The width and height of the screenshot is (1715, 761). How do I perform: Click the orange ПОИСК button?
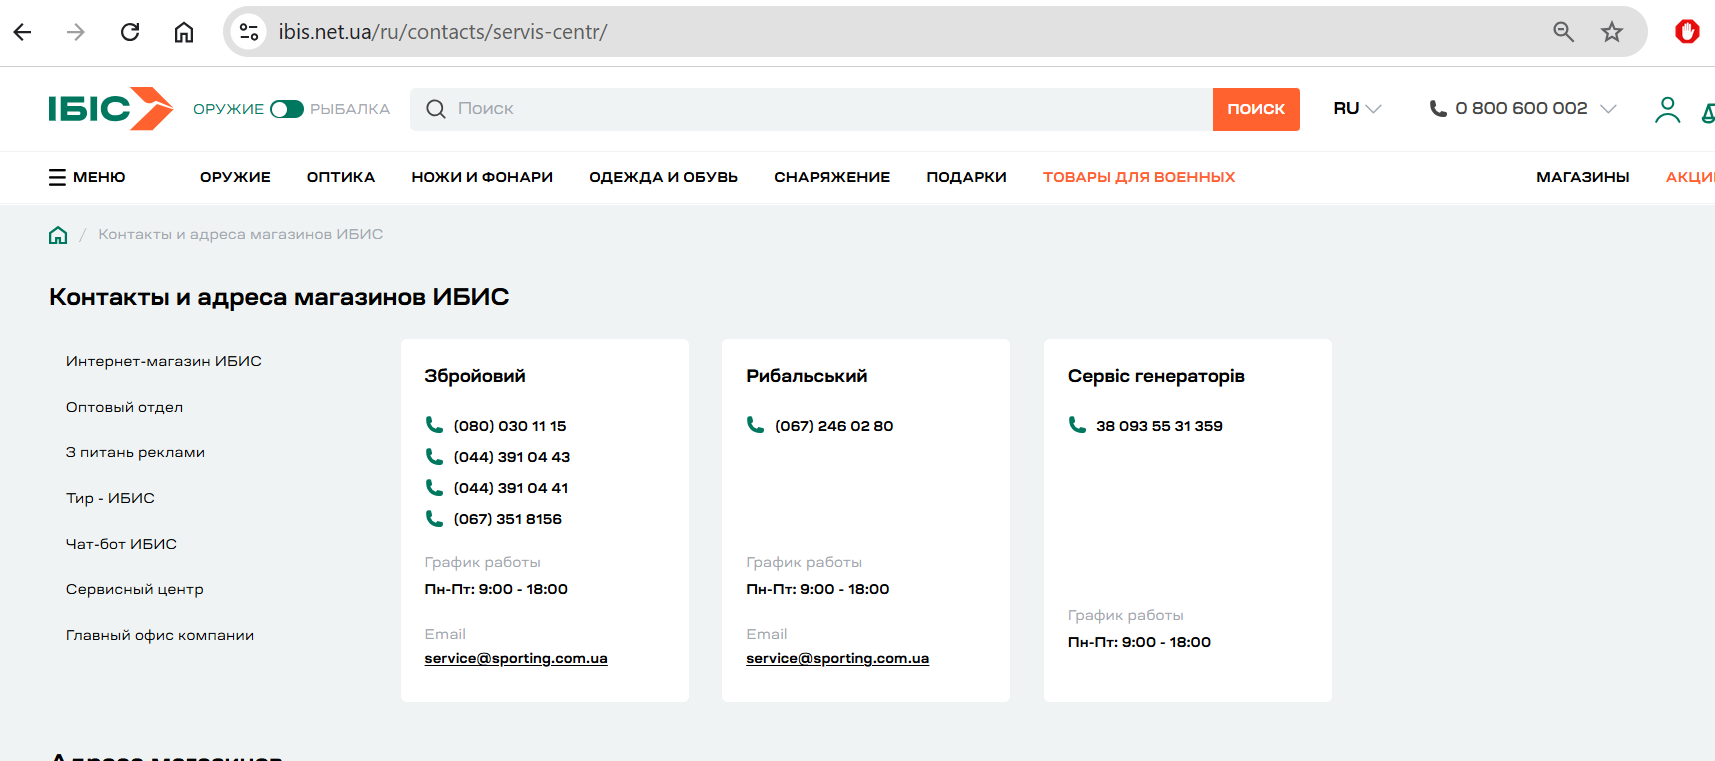coord(1256,109)
